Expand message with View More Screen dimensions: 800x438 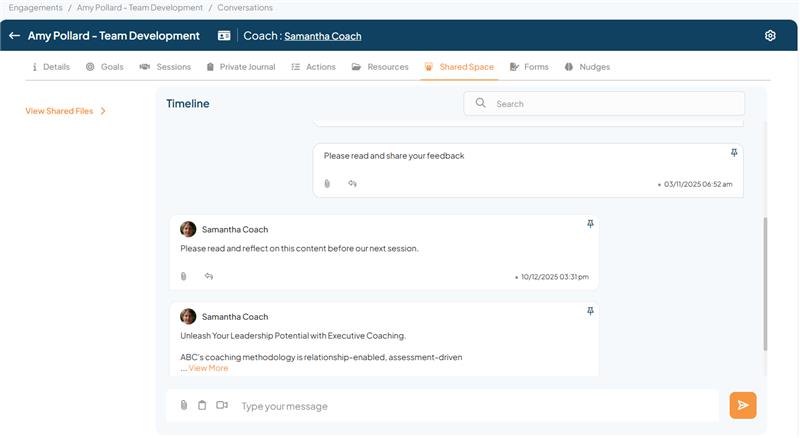click(x=208, y=368)
